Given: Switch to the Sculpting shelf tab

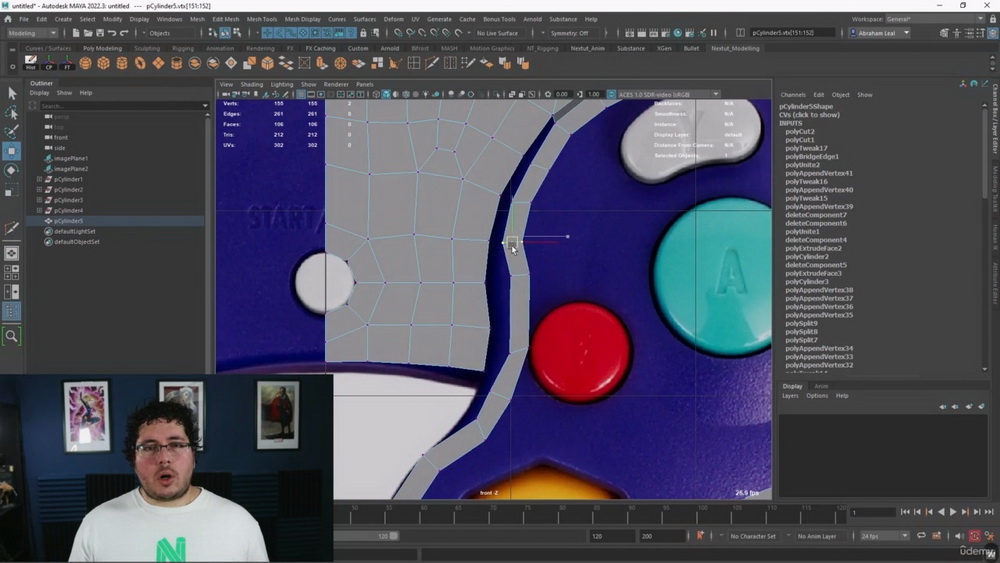Looking at the screenshot, I should [147, 48].
